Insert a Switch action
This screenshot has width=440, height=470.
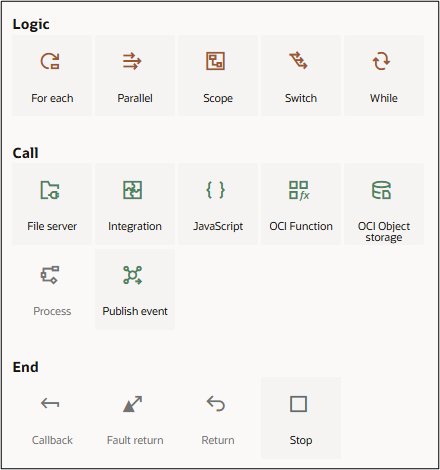(x=301, y=76)
